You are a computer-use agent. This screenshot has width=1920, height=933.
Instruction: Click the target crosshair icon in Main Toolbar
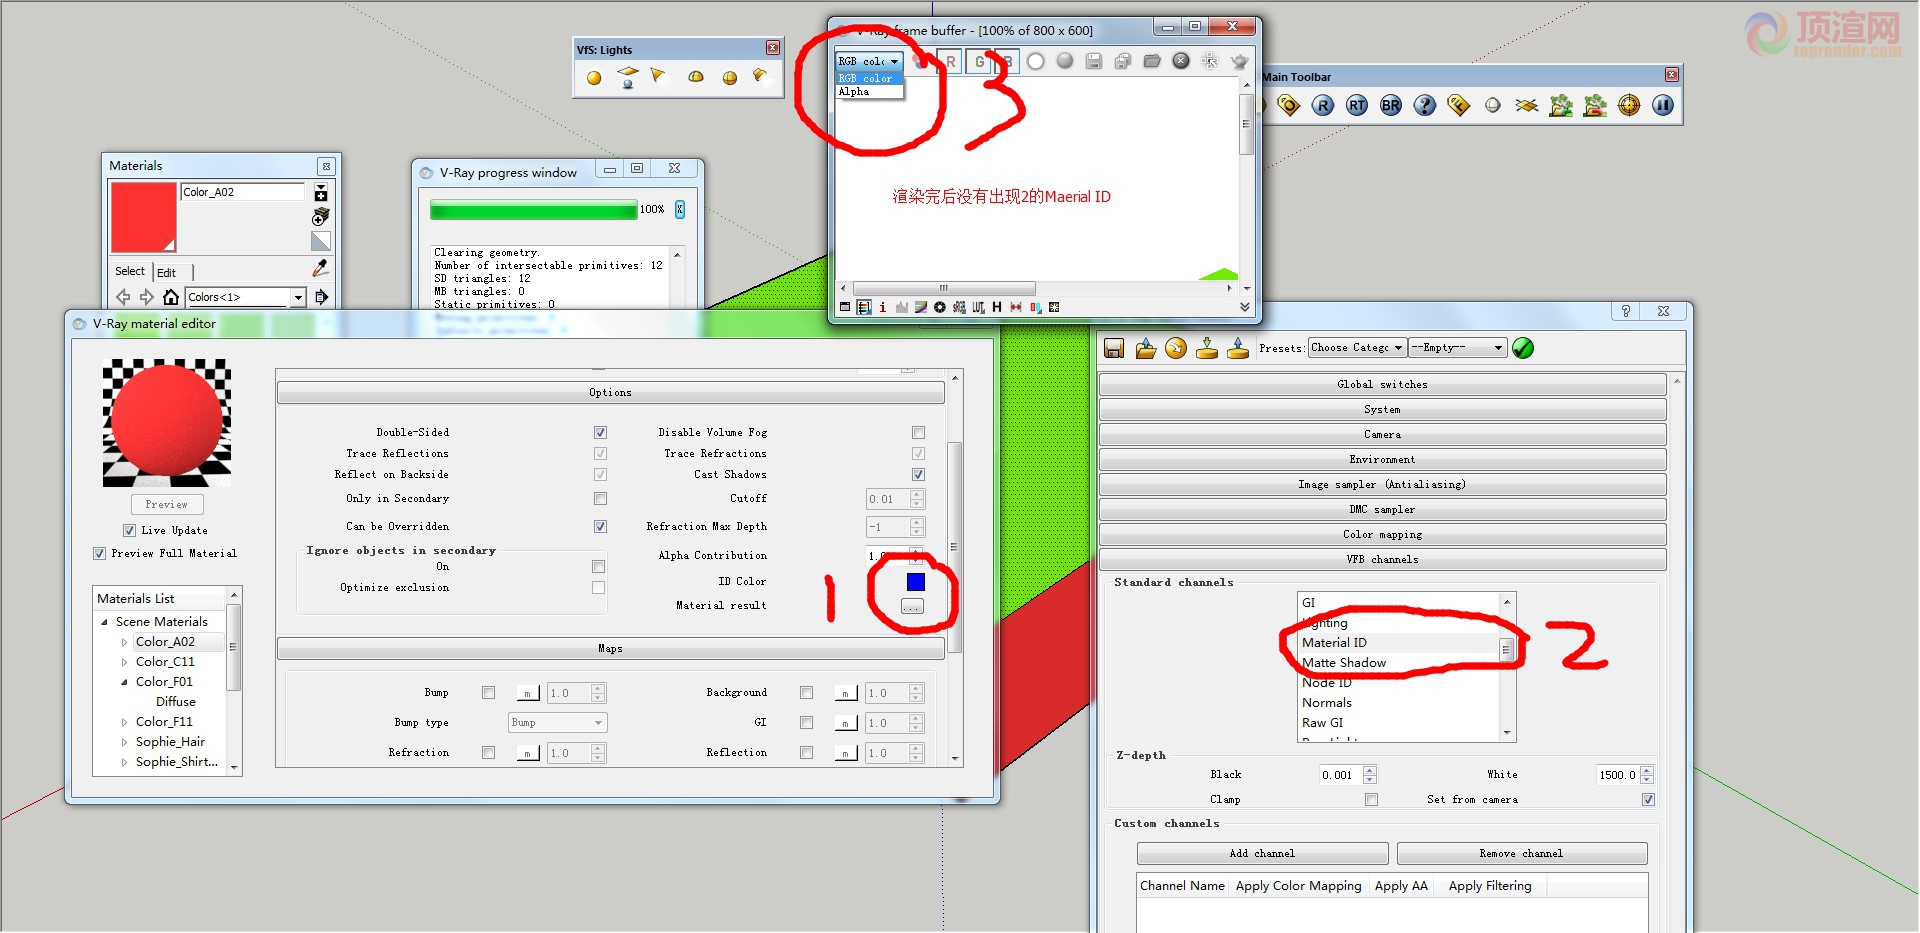(x=1629, y=105)
